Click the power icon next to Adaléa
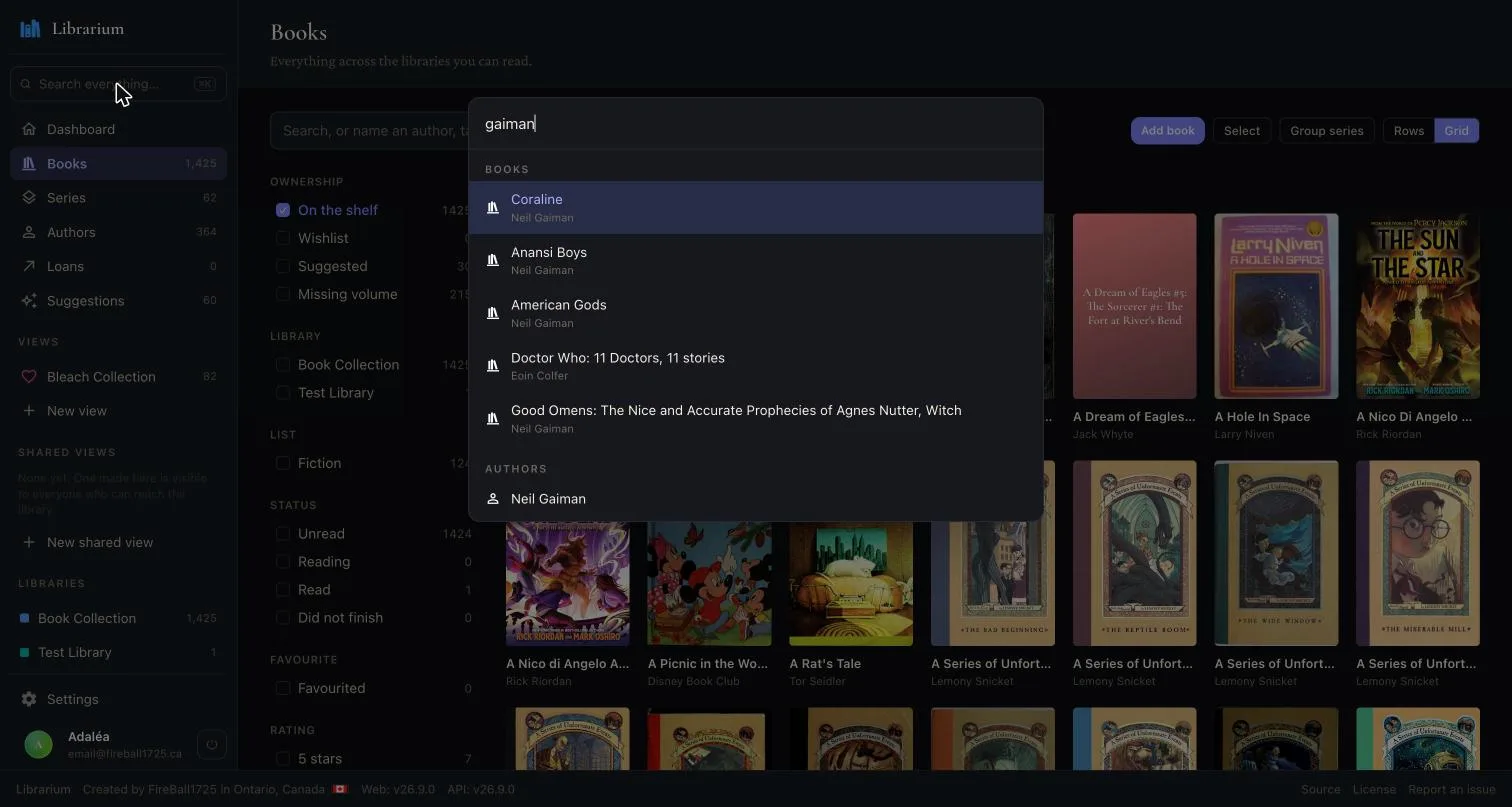1512x807 pixels. coord(211,744)
